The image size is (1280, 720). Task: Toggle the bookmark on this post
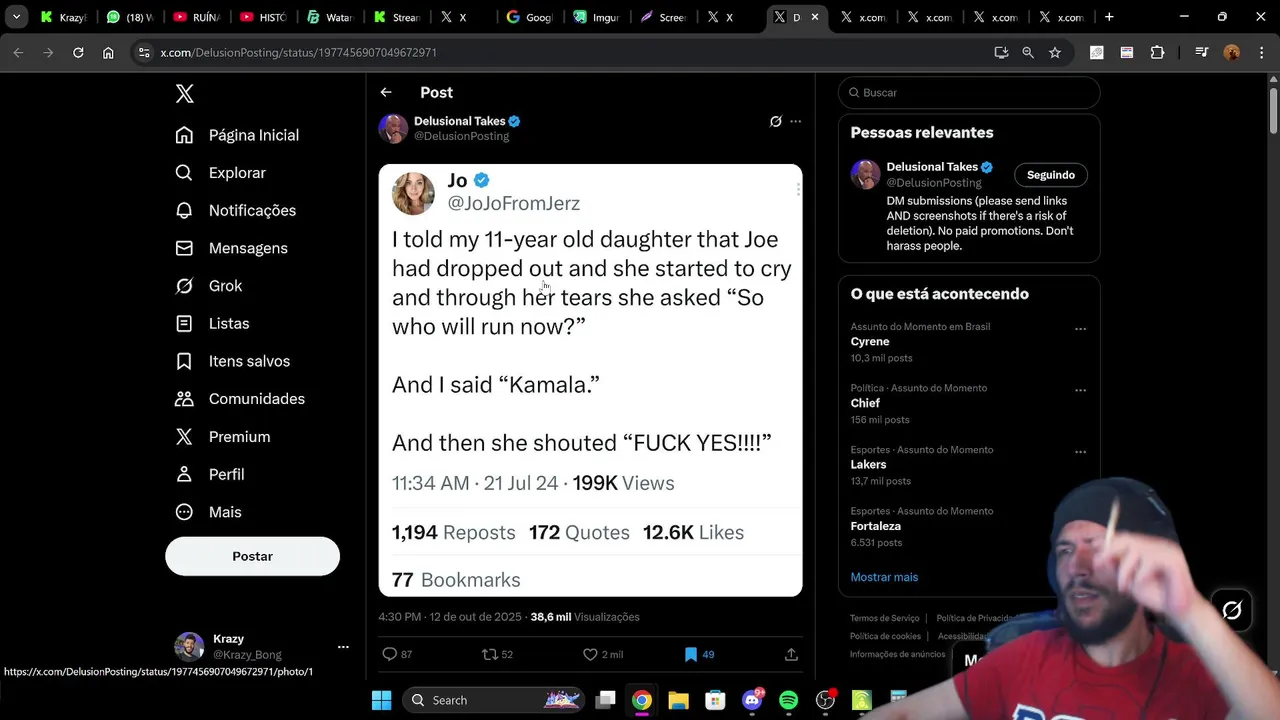pos(691,654)
